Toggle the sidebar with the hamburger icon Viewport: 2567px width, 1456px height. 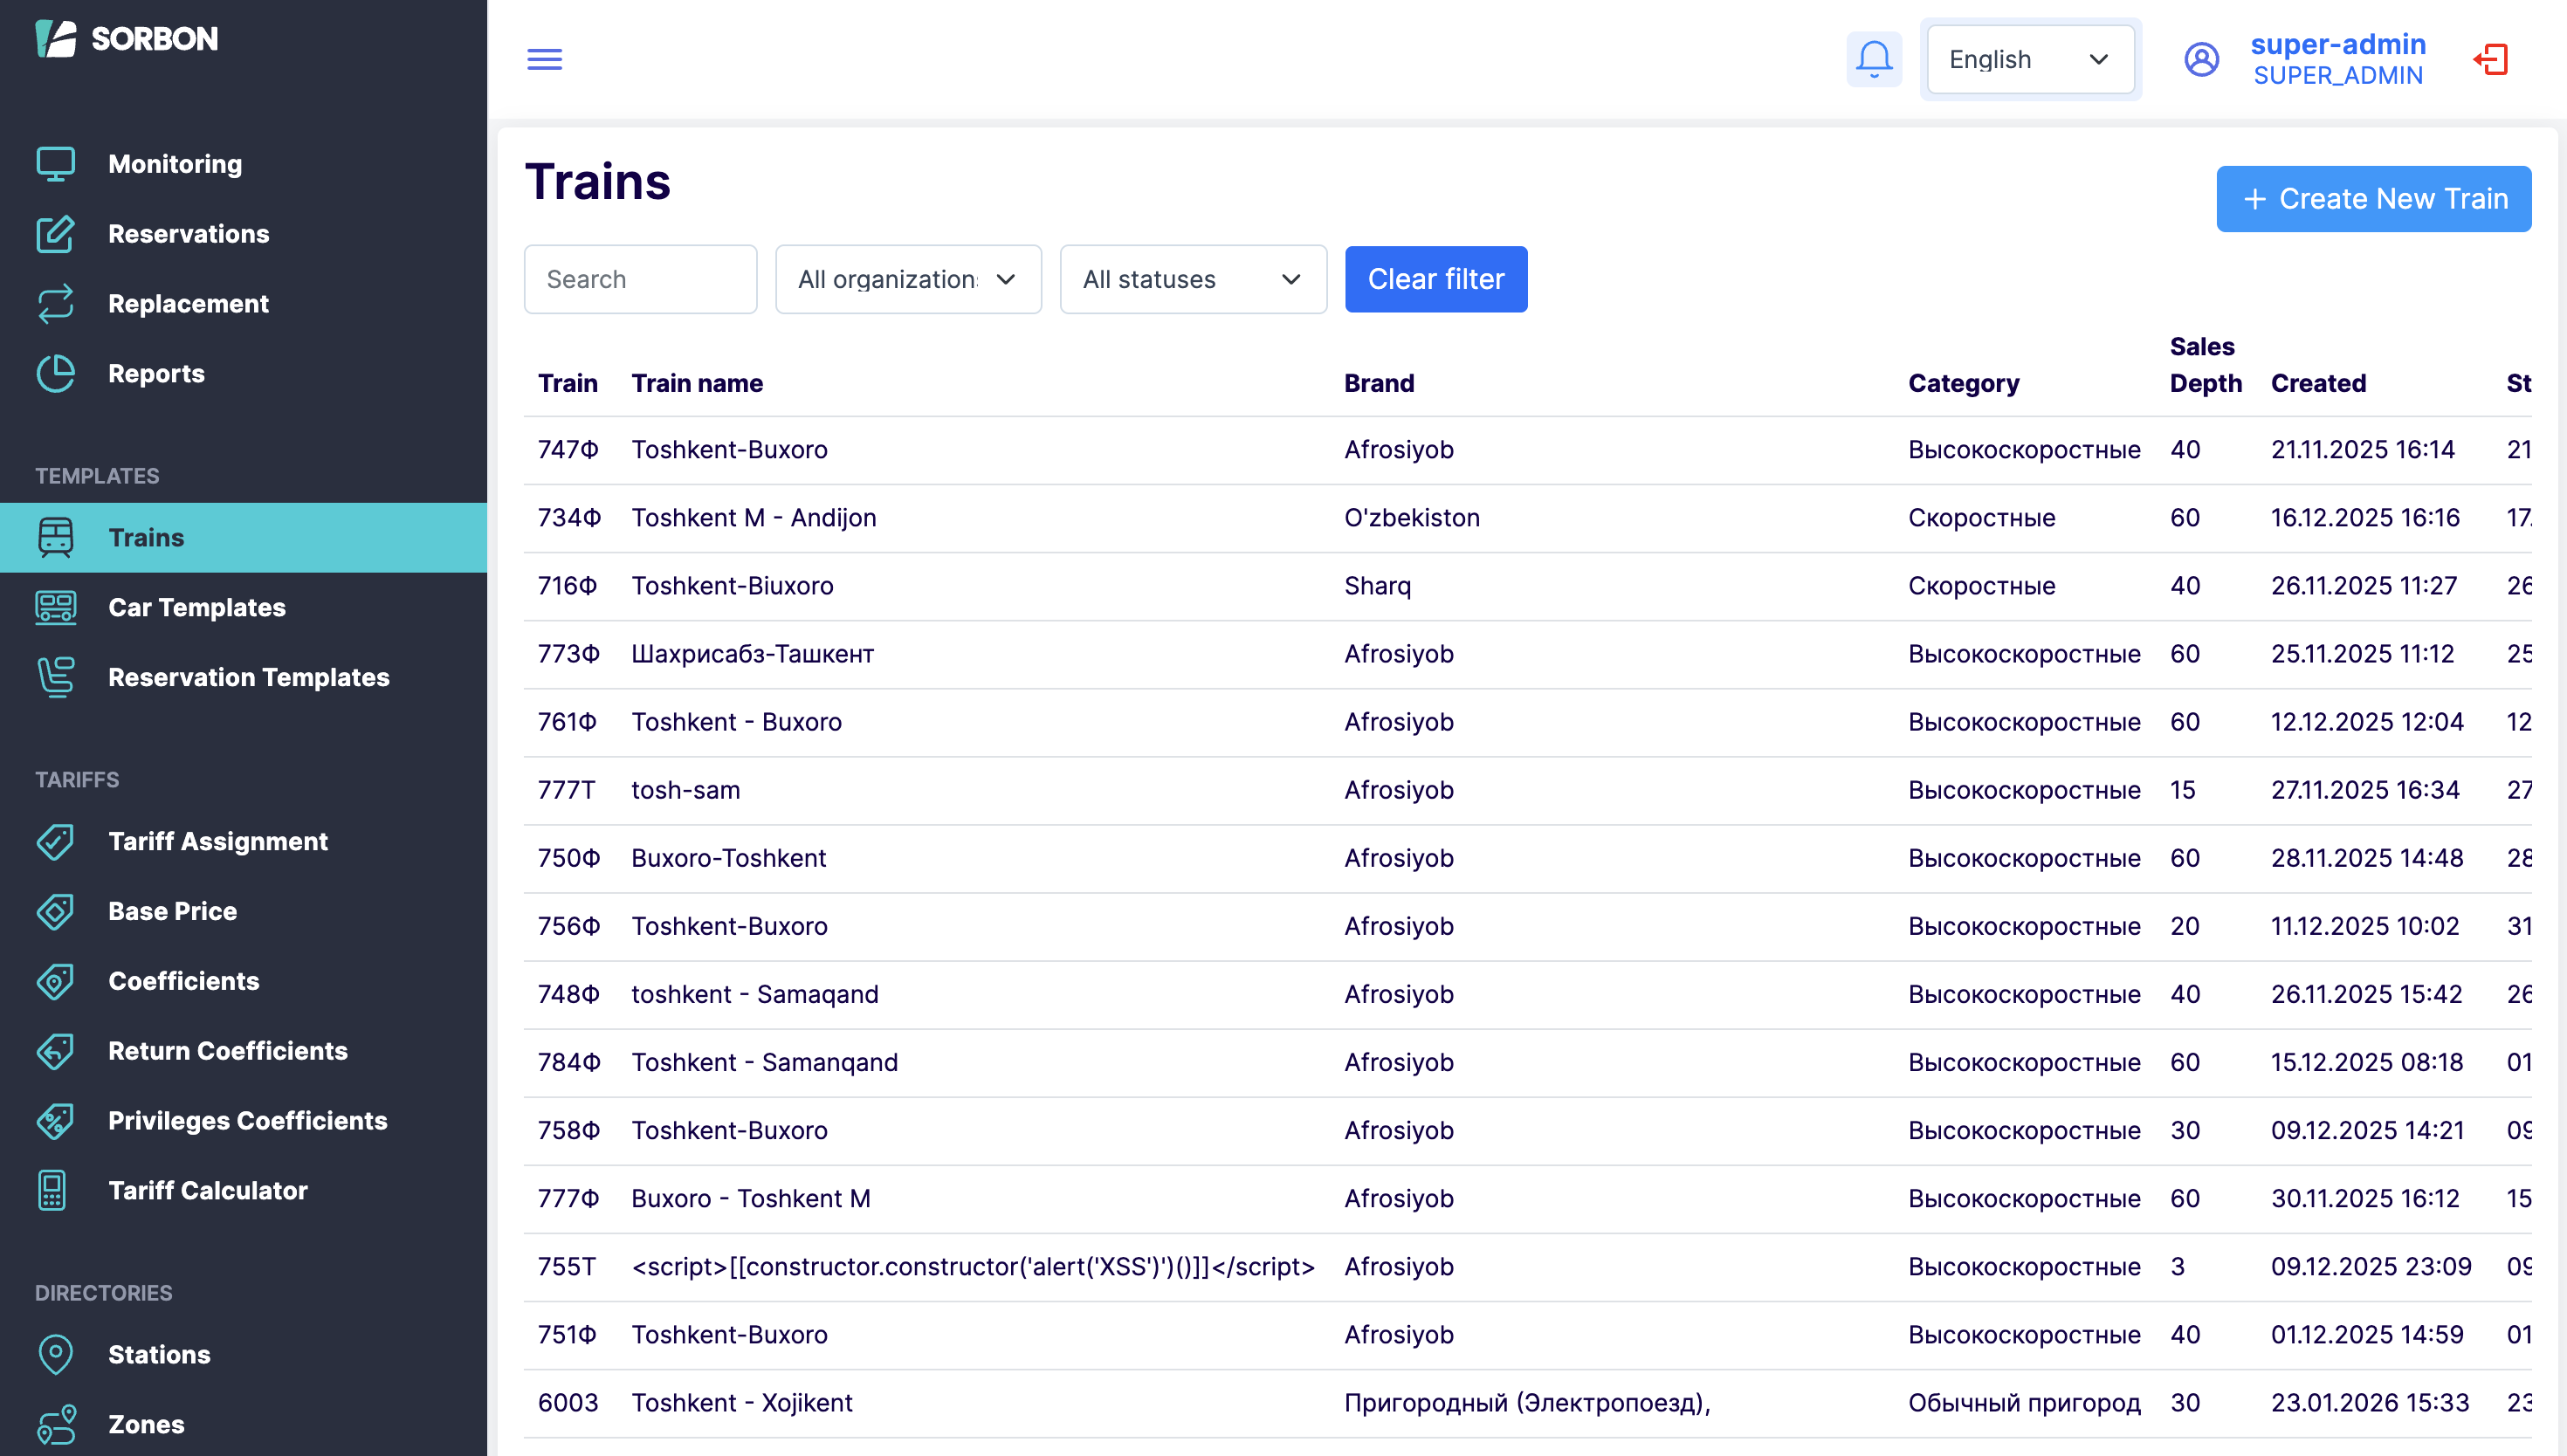pos(545,59)
